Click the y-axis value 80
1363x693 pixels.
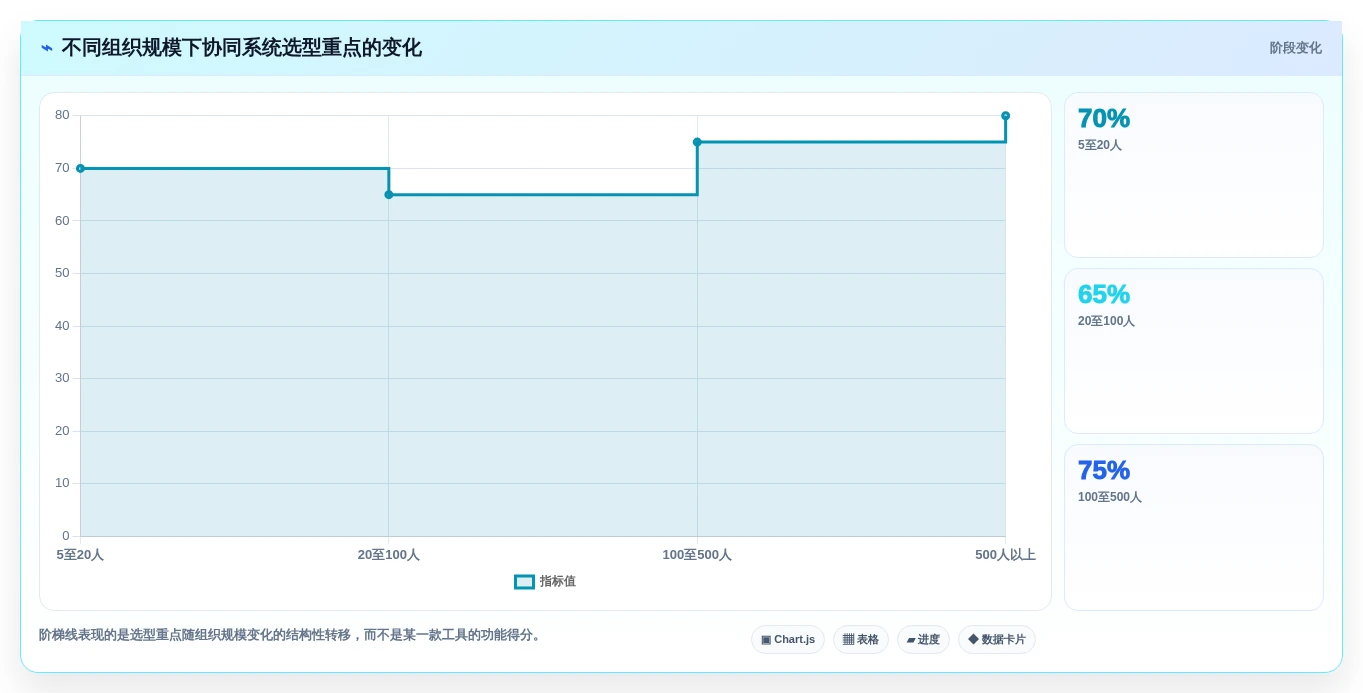point(62,115)
